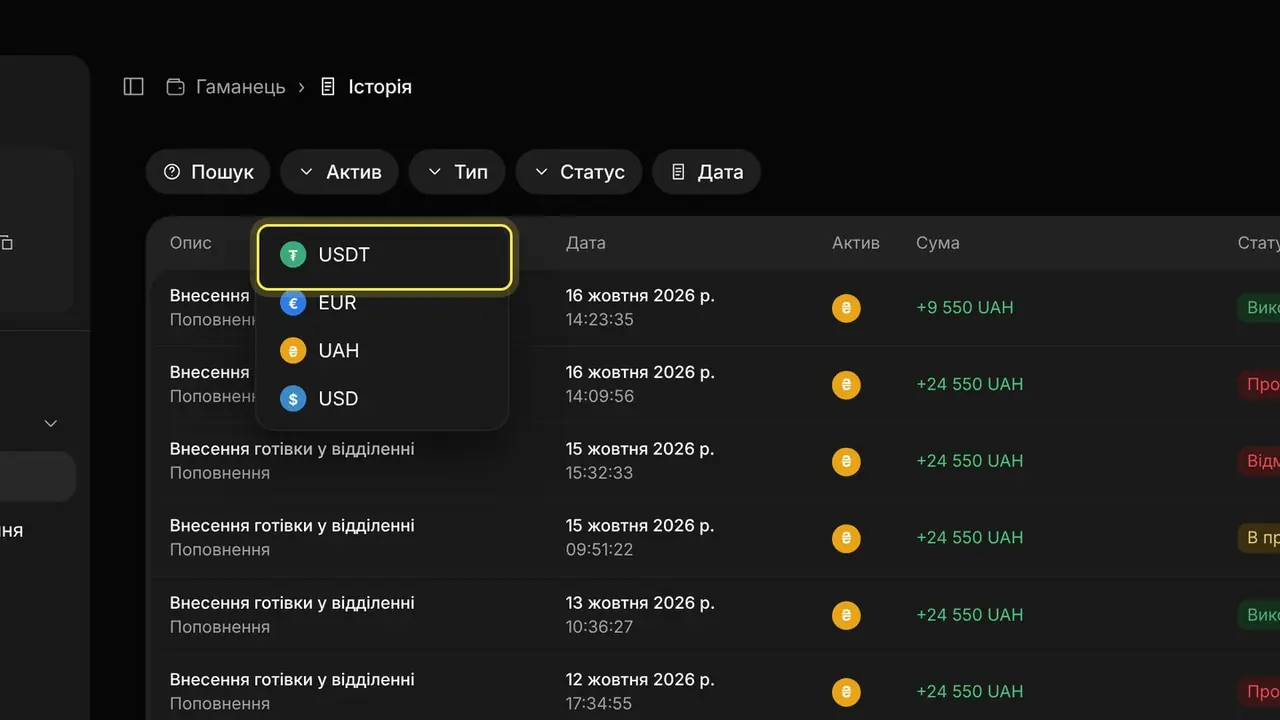Toggle the sidebar panel icon beside Гаманець
1280x720 pixels.
[134, 87]
